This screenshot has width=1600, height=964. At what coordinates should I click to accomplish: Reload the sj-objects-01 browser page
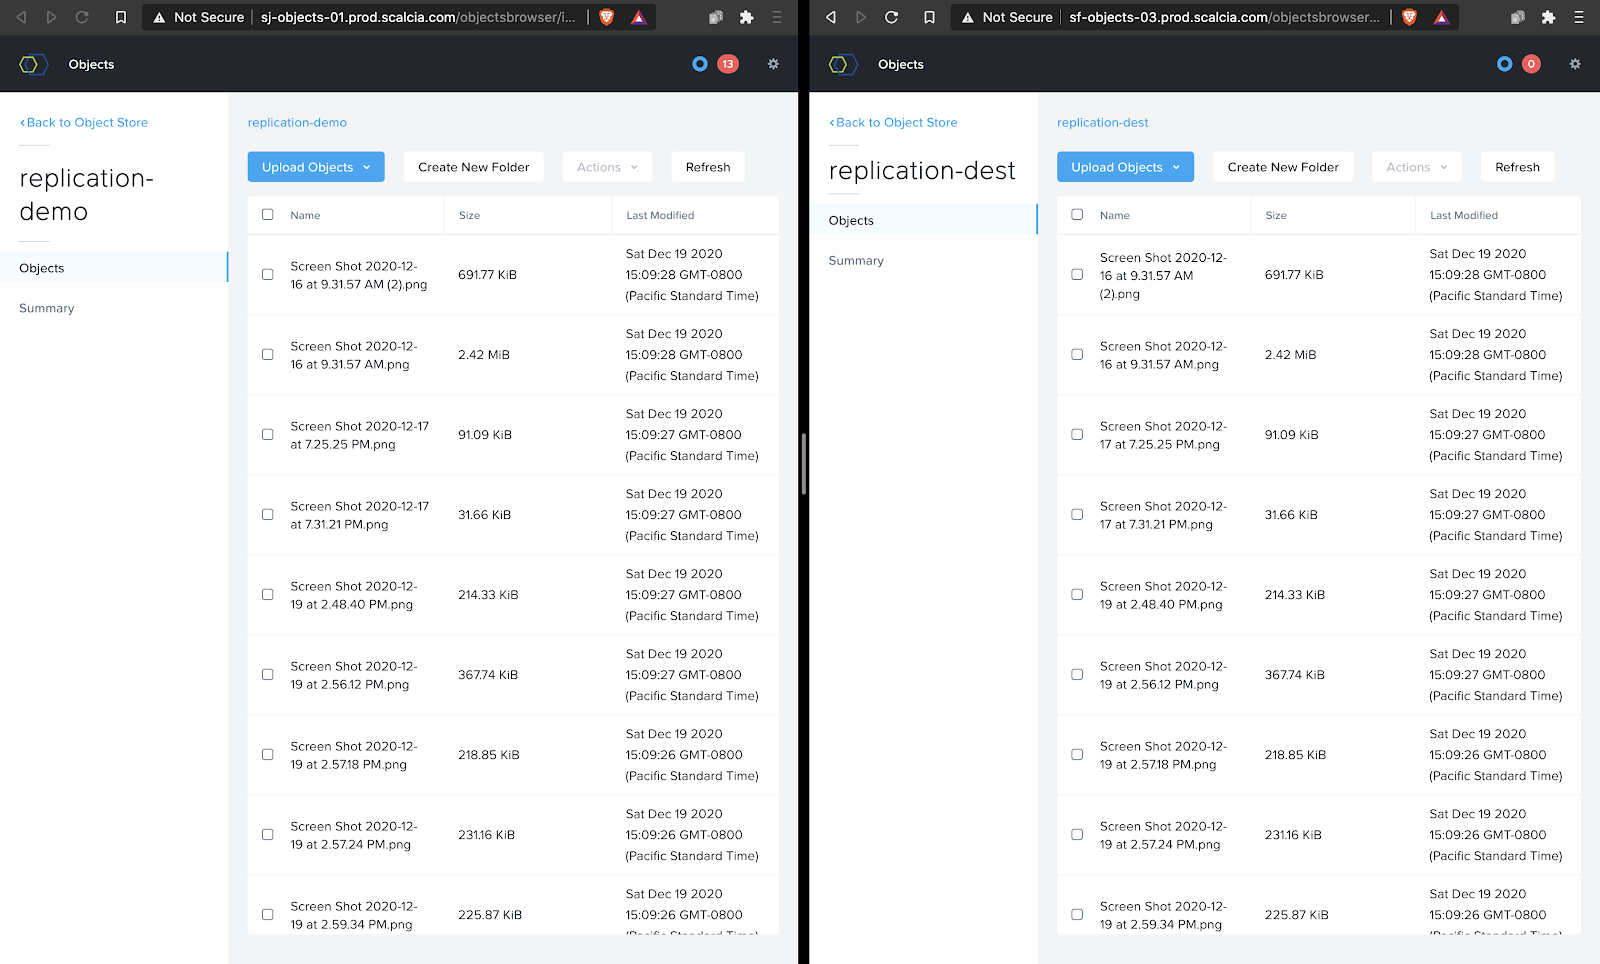82,17
